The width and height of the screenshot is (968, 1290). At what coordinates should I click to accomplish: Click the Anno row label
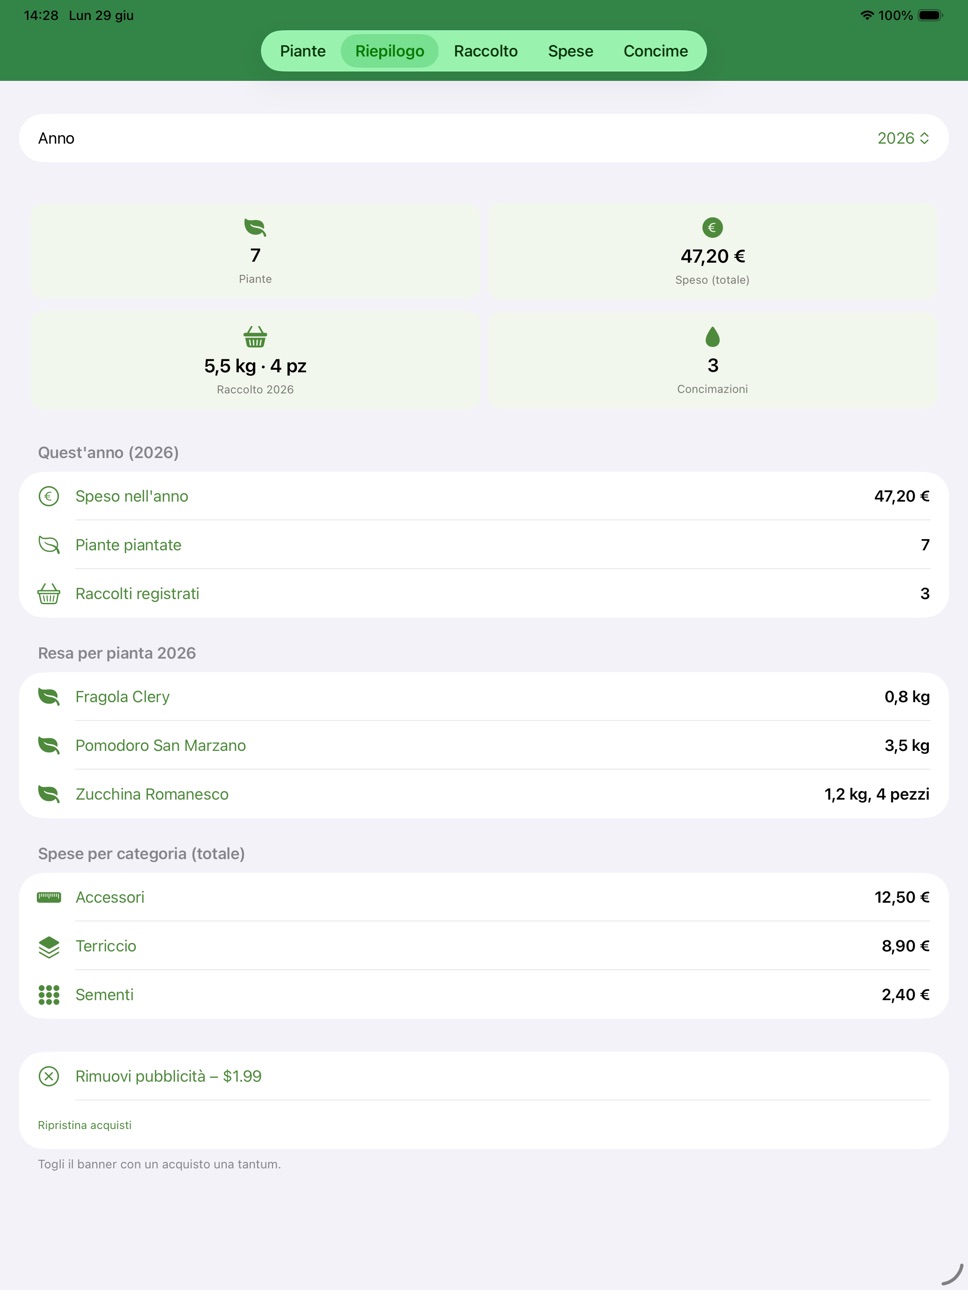[56, 138]
